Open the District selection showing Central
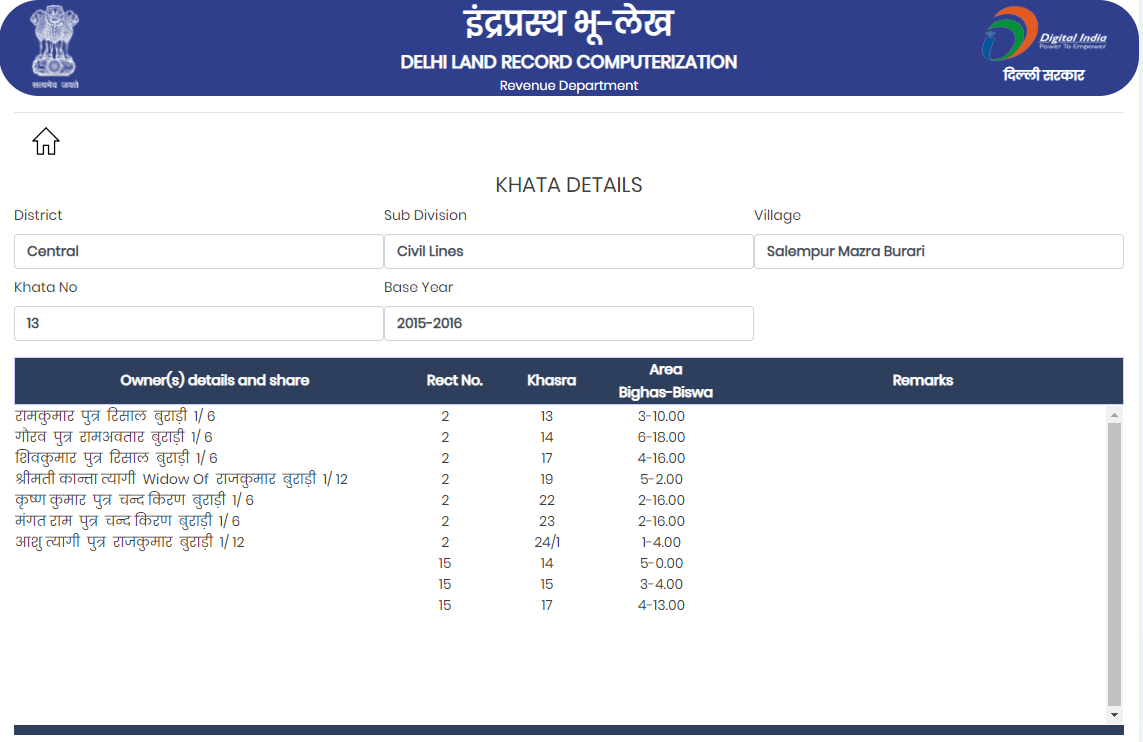This screenshot has width=1143, height=742. click(197, 251)
